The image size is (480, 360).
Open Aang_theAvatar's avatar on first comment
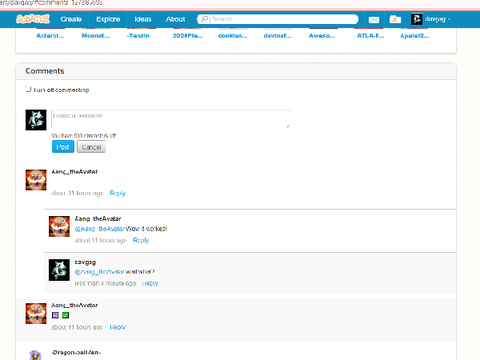(36, 180)
